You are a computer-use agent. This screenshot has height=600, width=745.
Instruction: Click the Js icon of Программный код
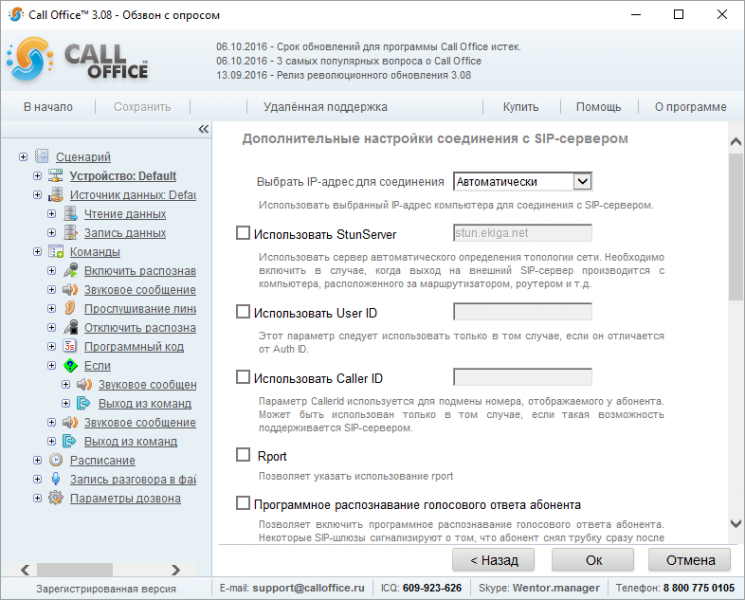[x=70, y=346]
